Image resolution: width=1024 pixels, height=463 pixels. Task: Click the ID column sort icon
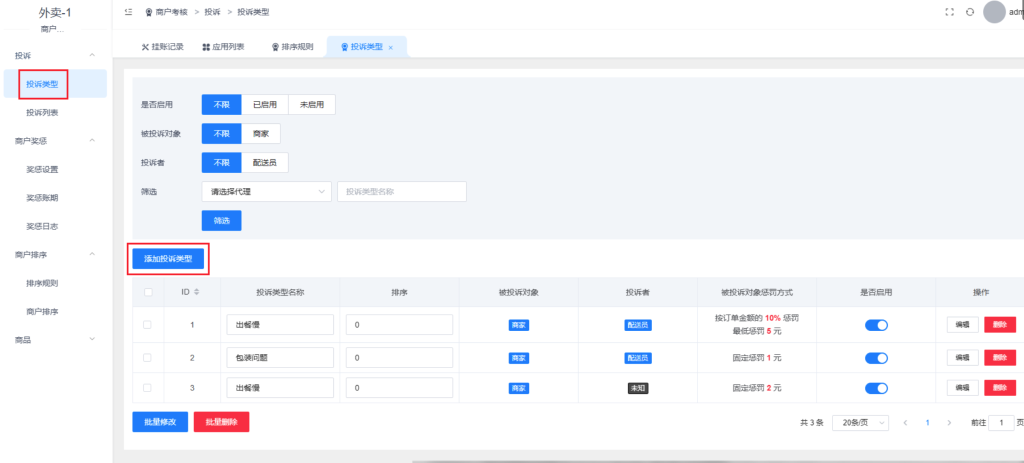(197, 292)
